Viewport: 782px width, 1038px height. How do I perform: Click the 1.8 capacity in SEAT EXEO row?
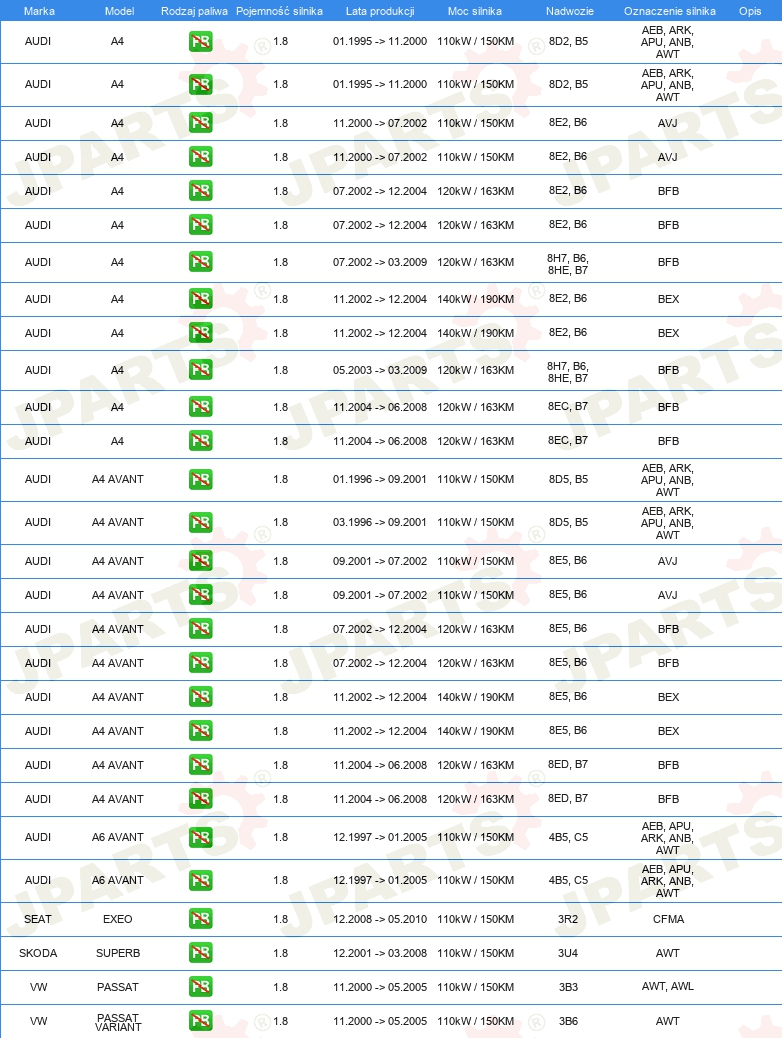[281, 919]
